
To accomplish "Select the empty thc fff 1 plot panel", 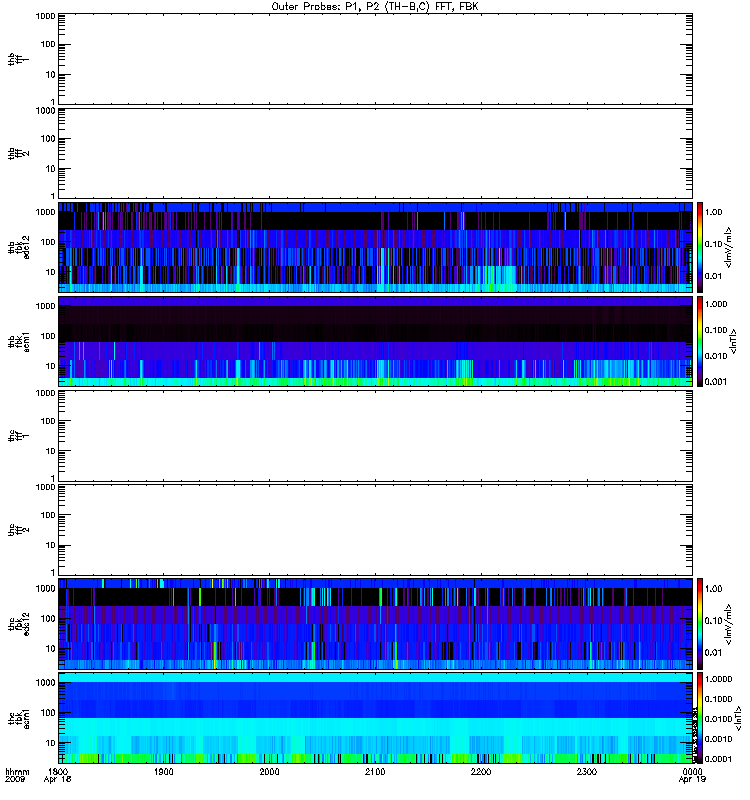I will tap(375, 436).
